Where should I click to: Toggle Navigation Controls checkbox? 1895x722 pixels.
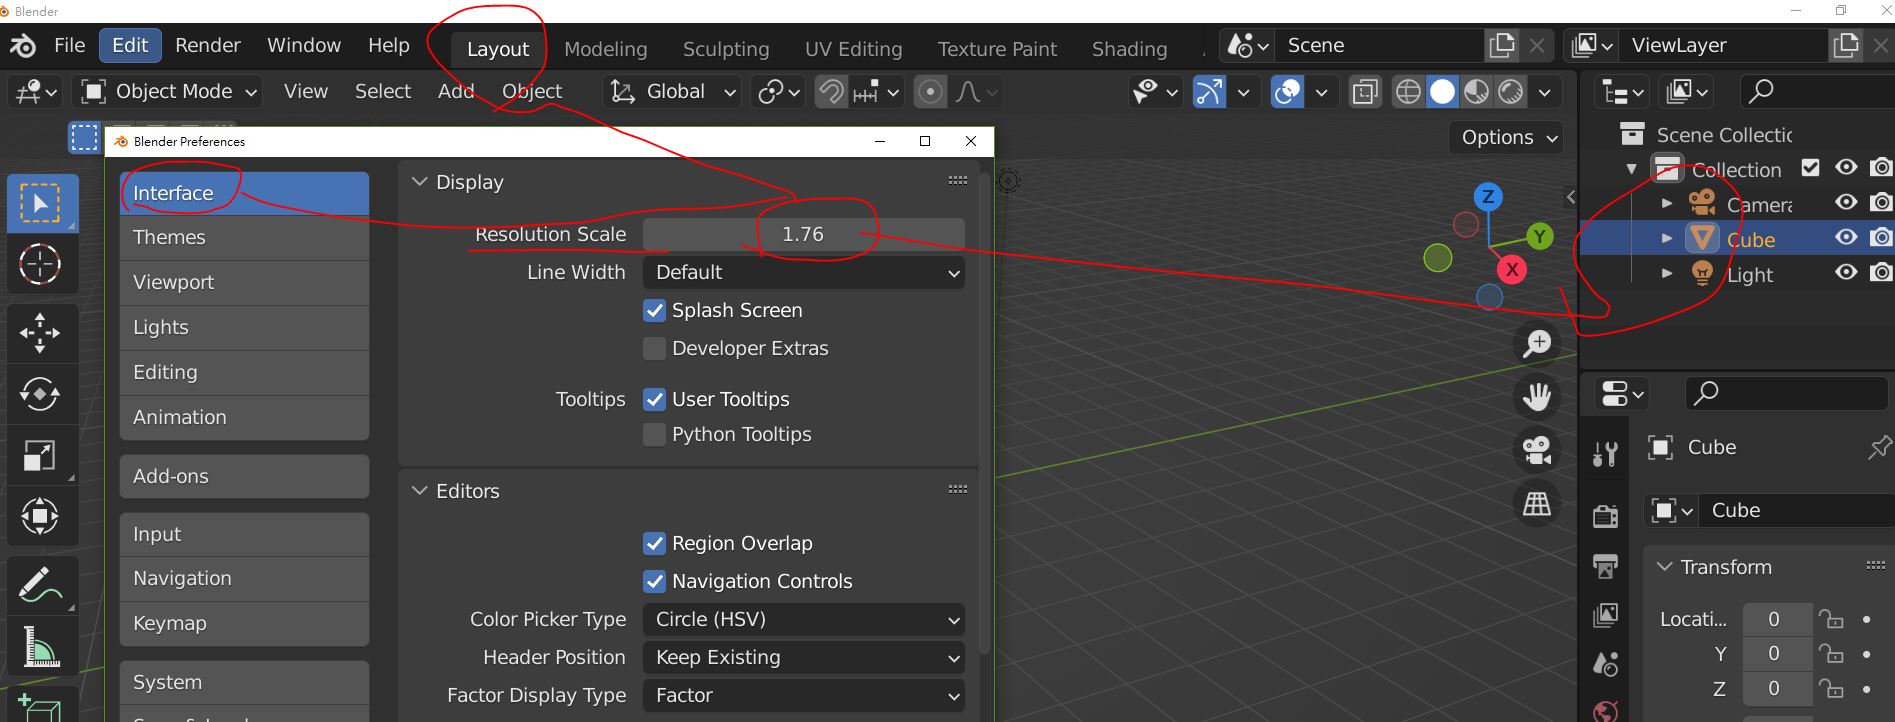[x=655, y=581]
